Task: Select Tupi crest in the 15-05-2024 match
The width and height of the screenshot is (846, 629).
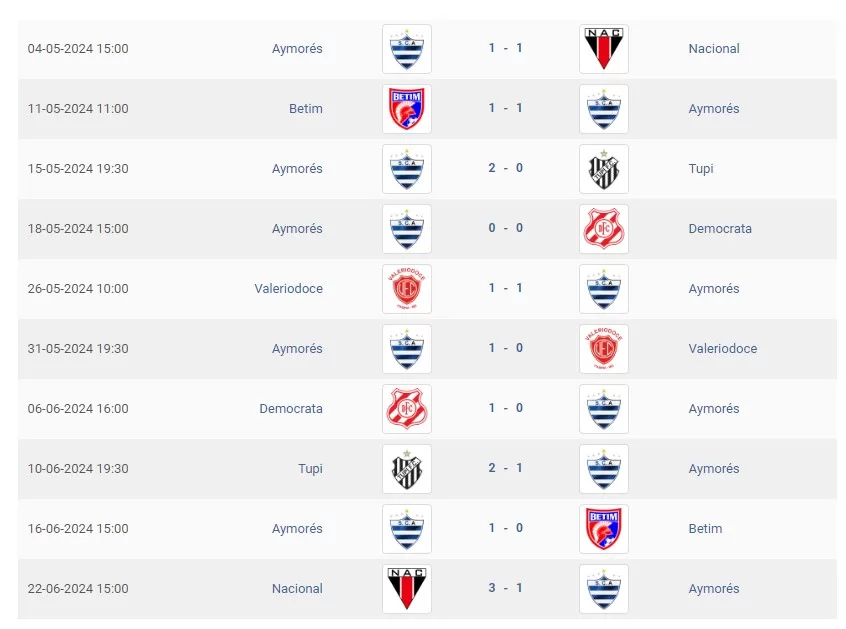Action: (604, 169)
